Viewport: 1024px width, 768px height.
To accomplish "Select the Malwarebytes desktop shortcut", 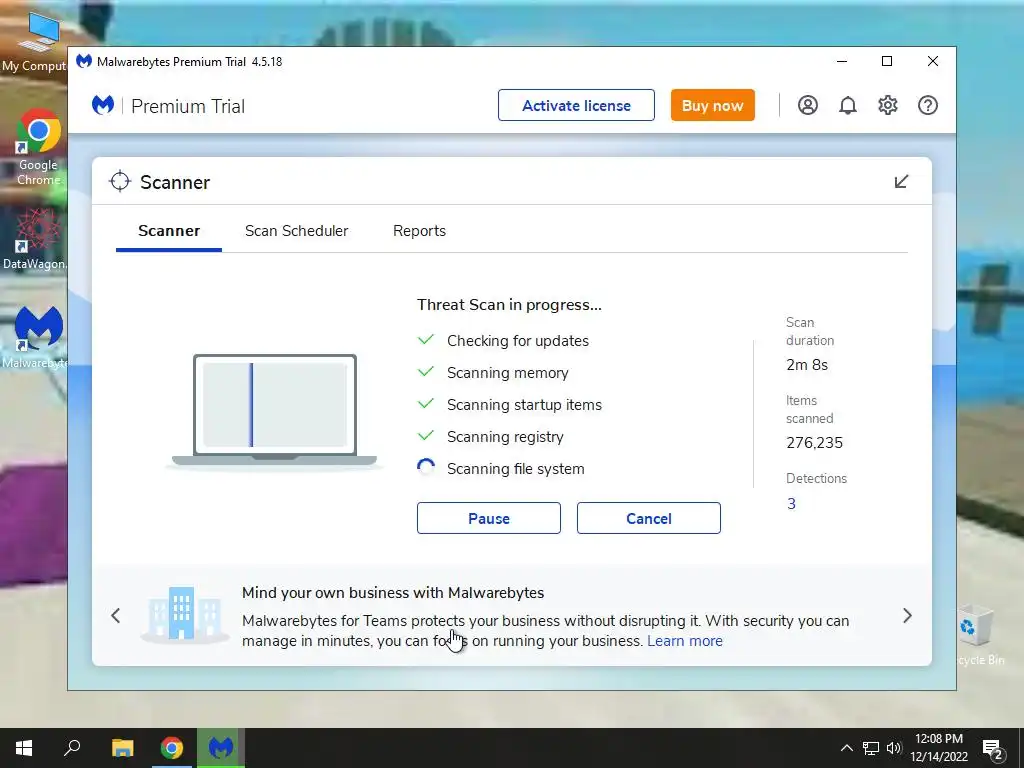I will coord(37,338).
